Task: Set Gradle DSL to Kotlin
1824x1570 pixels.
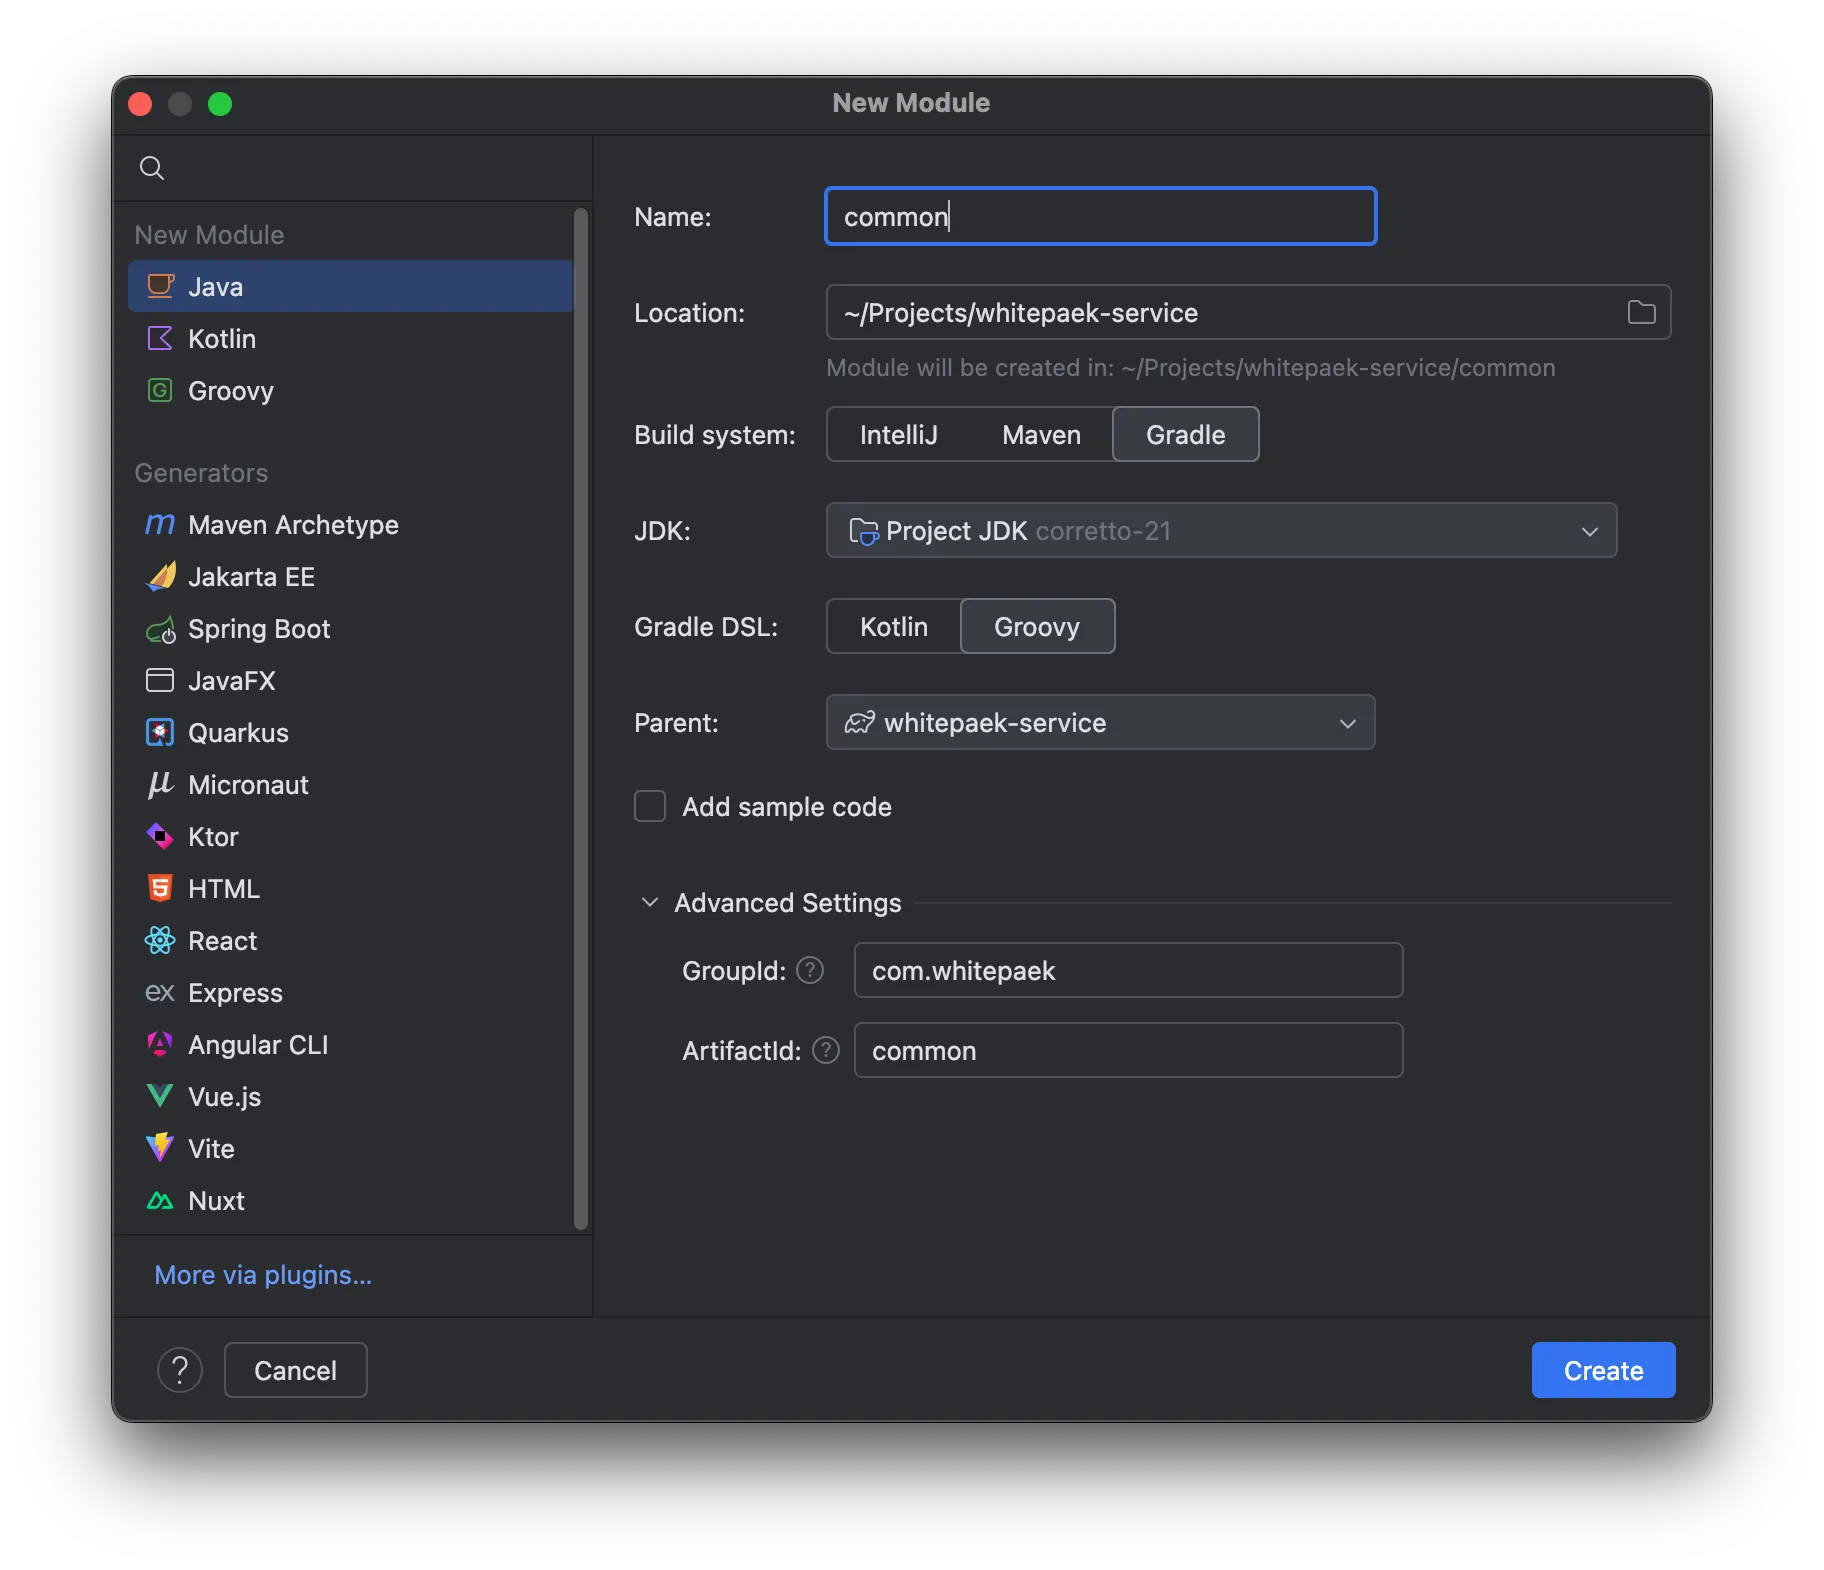Action: pyautogui.click(x=893, y=626)
